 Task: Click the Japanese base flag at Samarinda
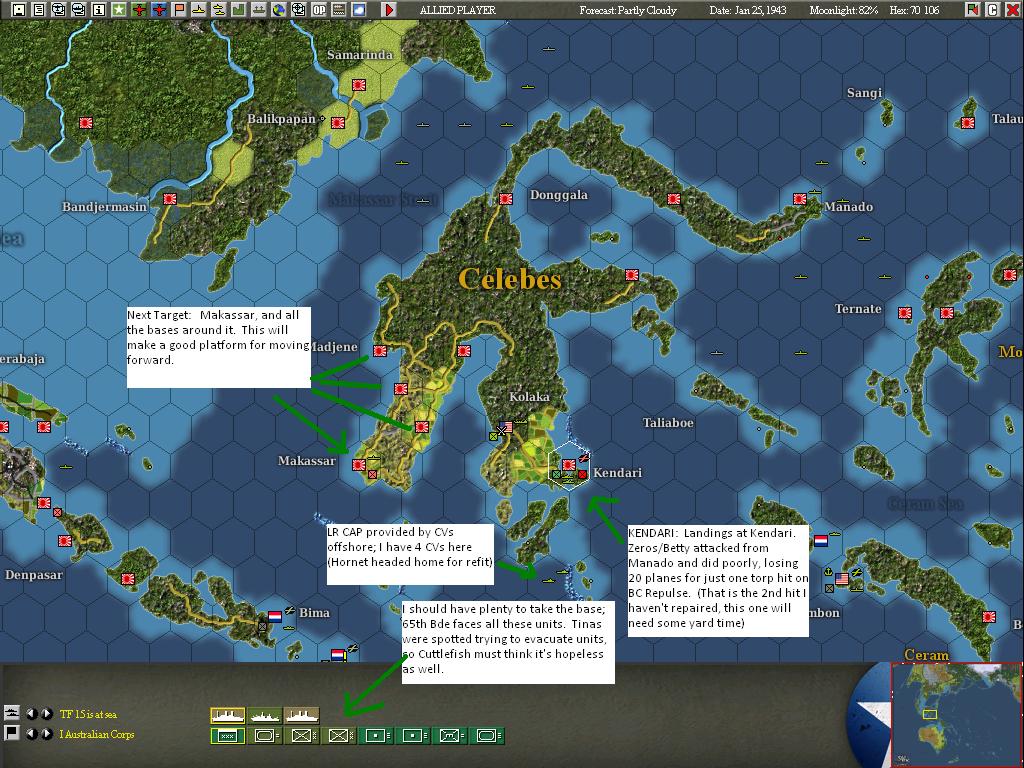(x=359, y=84)
